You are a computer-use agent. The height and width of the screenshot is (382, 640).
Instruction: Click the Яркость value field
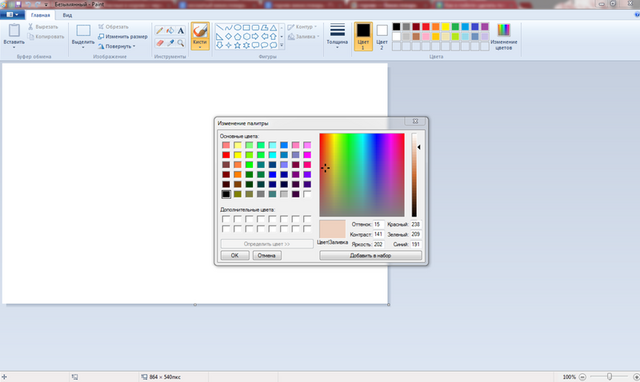(x=378, y=244)
